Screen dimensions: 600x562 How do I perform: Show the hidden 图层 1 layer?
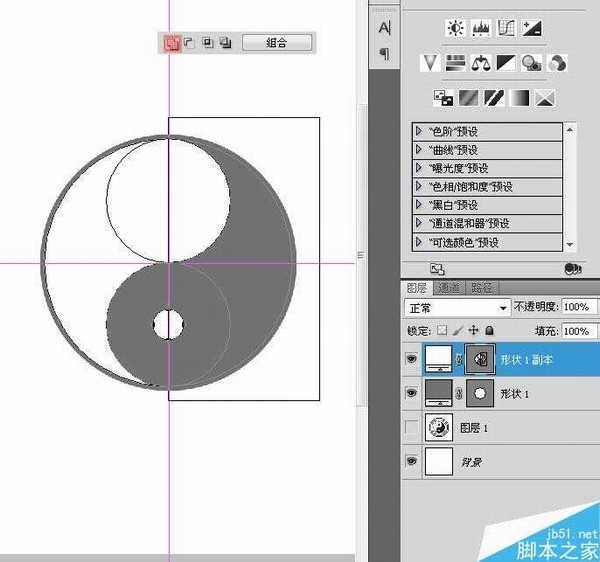pos(411,428)
